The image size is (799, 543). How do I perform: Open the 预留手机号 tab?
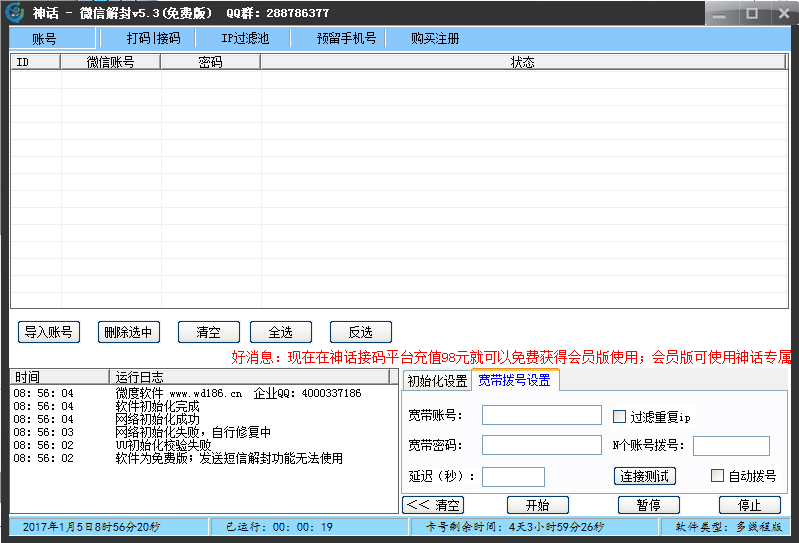click(346, 38)
